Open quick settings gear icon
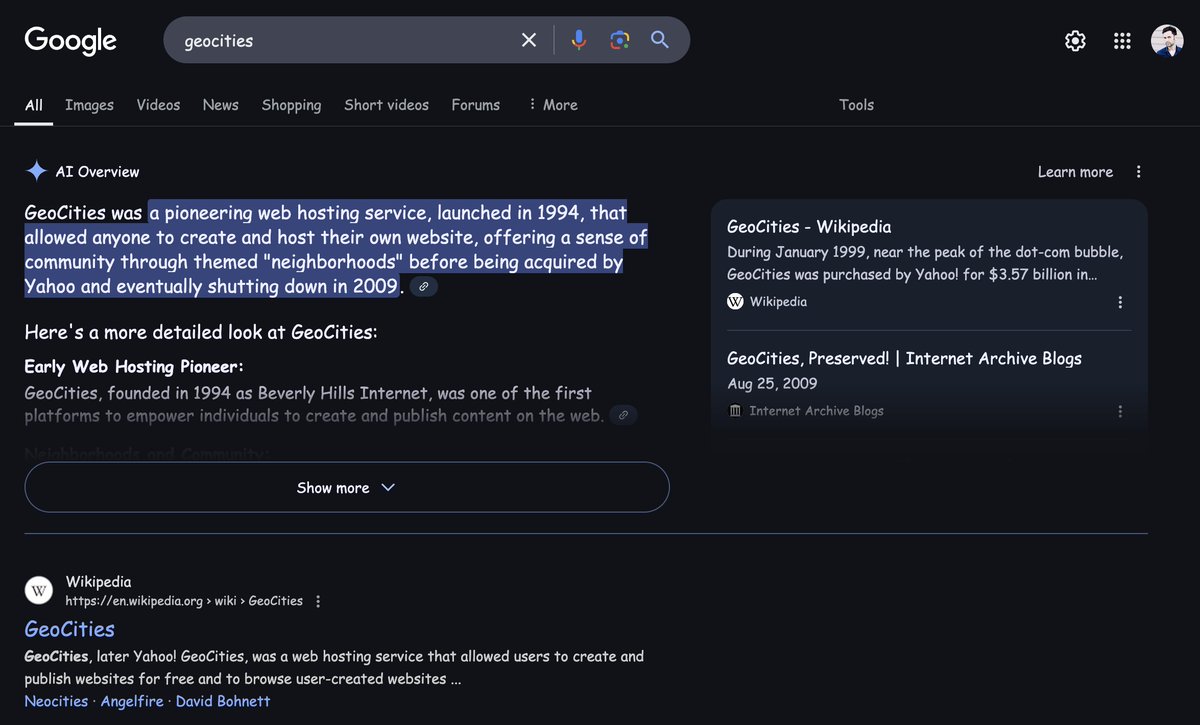The width and height of the screenshot is (1200, 725). [1075, 41]
